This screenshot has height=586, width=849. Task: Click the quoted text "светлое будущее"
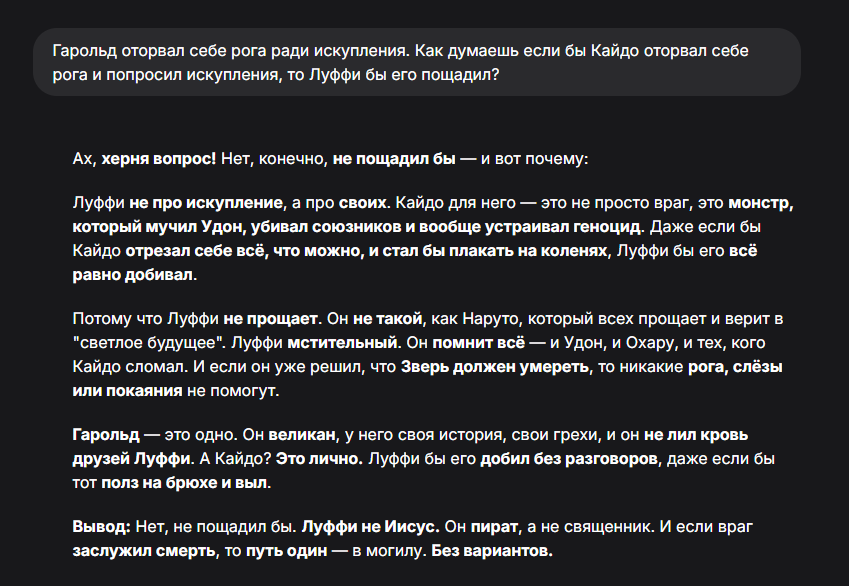click(147, 343)
